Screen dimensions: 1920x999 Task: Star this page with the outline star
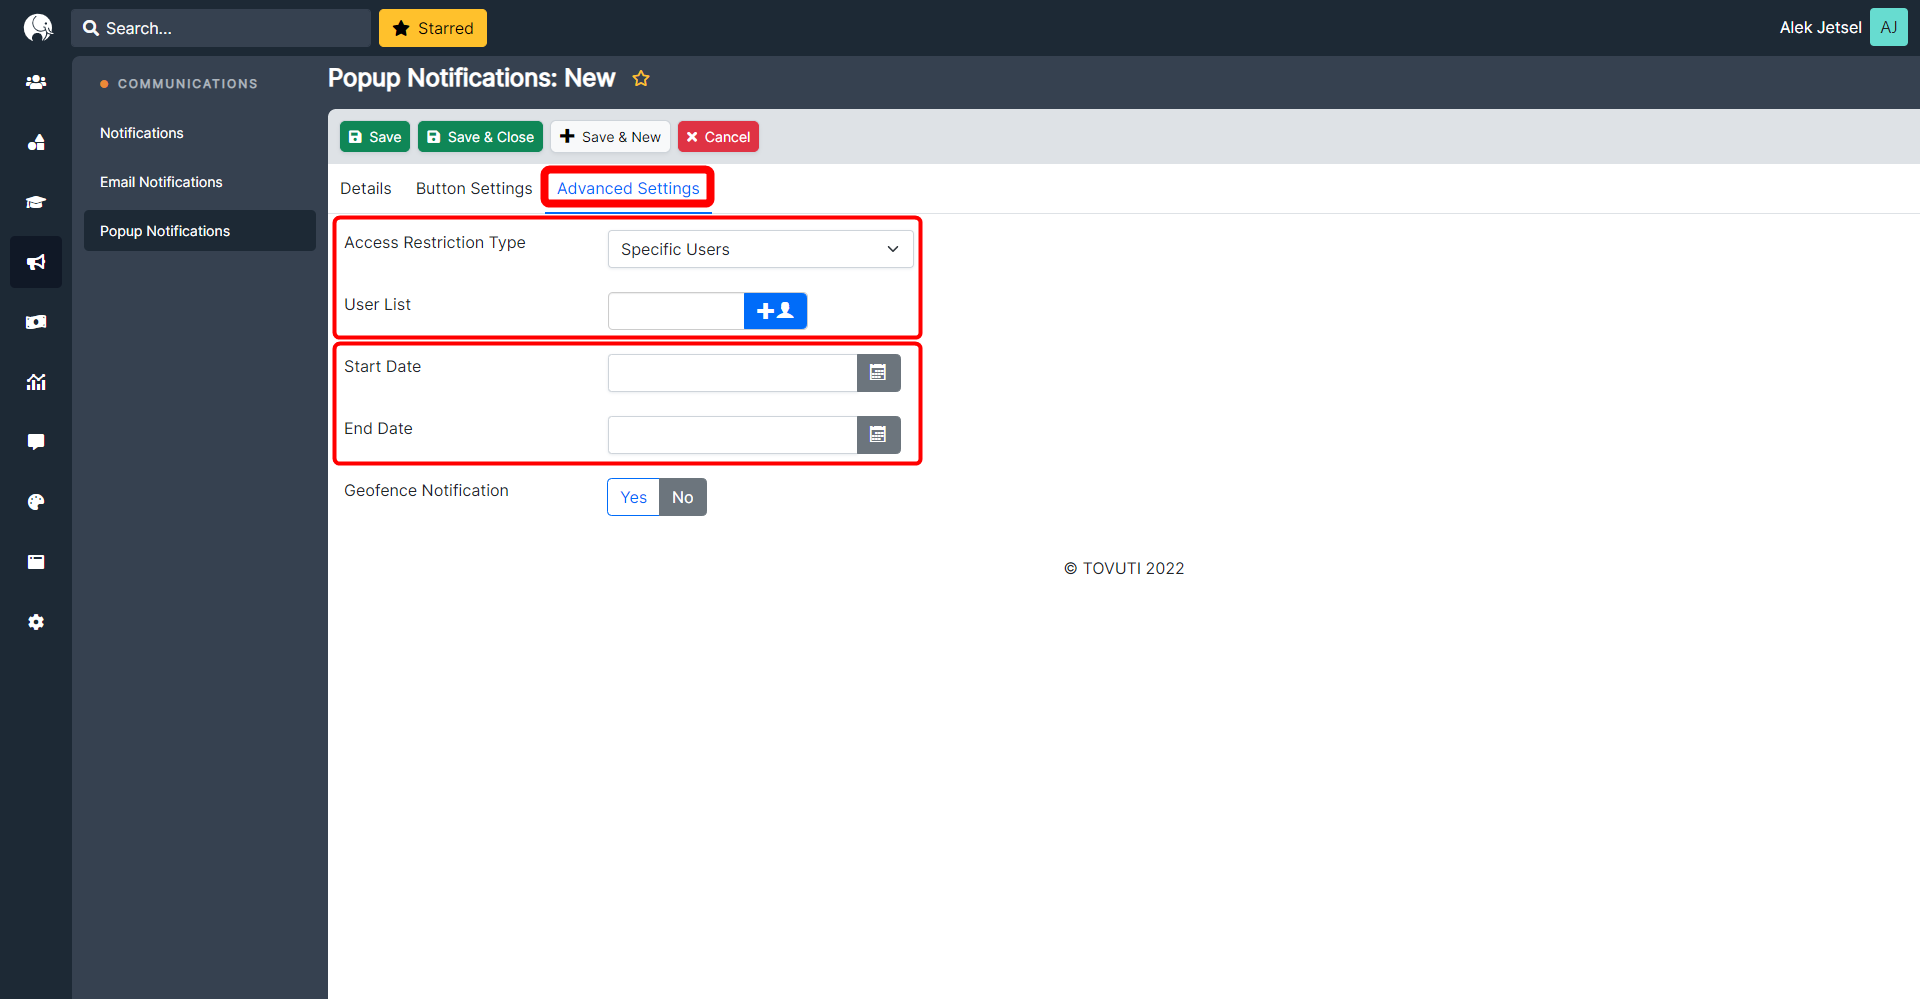coord(641,78)
